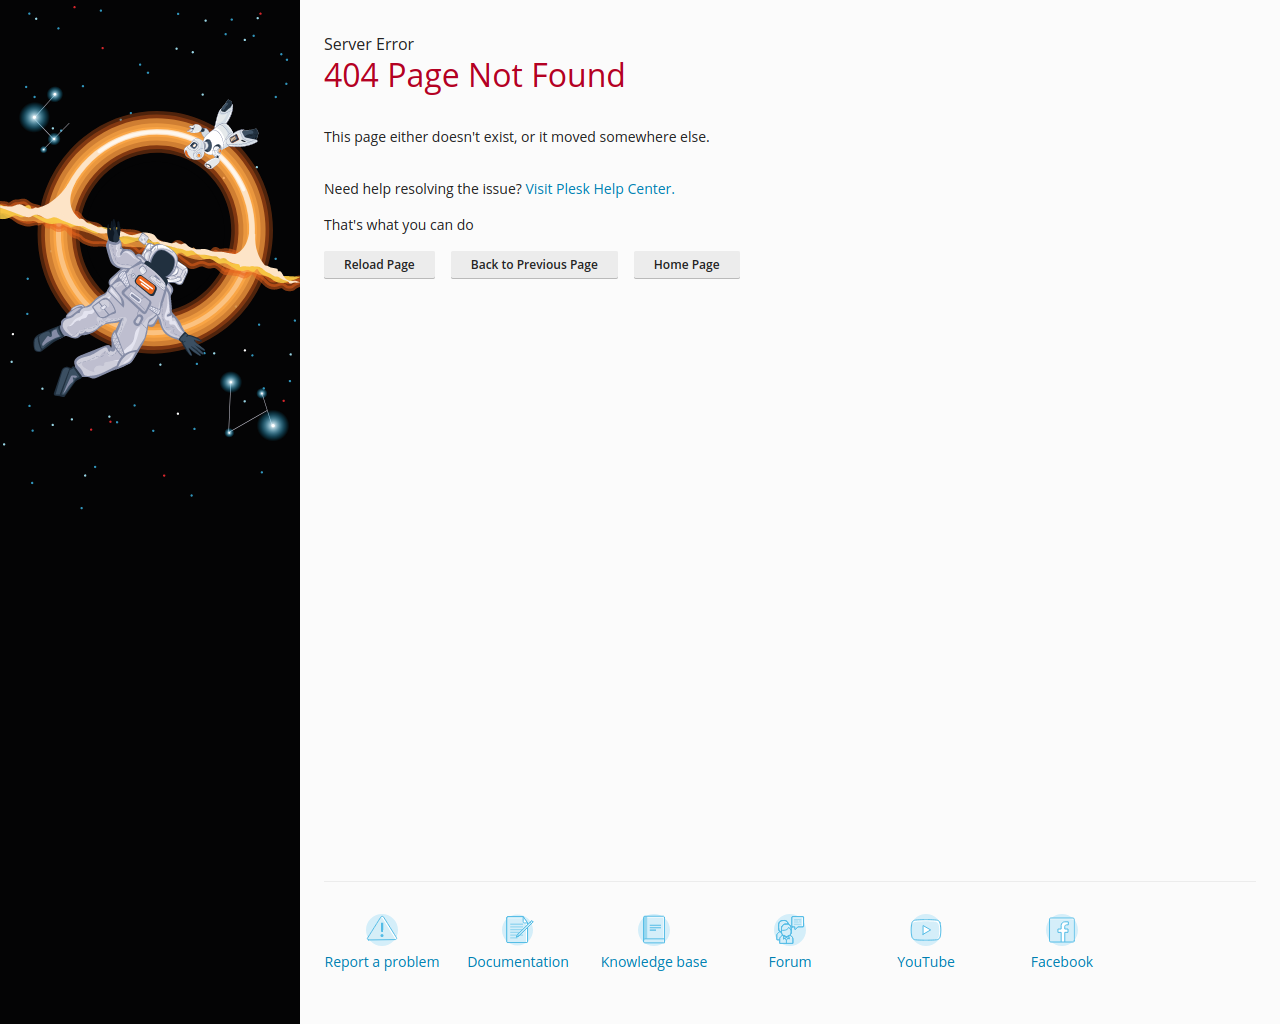Click the YouTube play icon
The height and width of the screenshot is (1024, 1280).
click(926, 930)
